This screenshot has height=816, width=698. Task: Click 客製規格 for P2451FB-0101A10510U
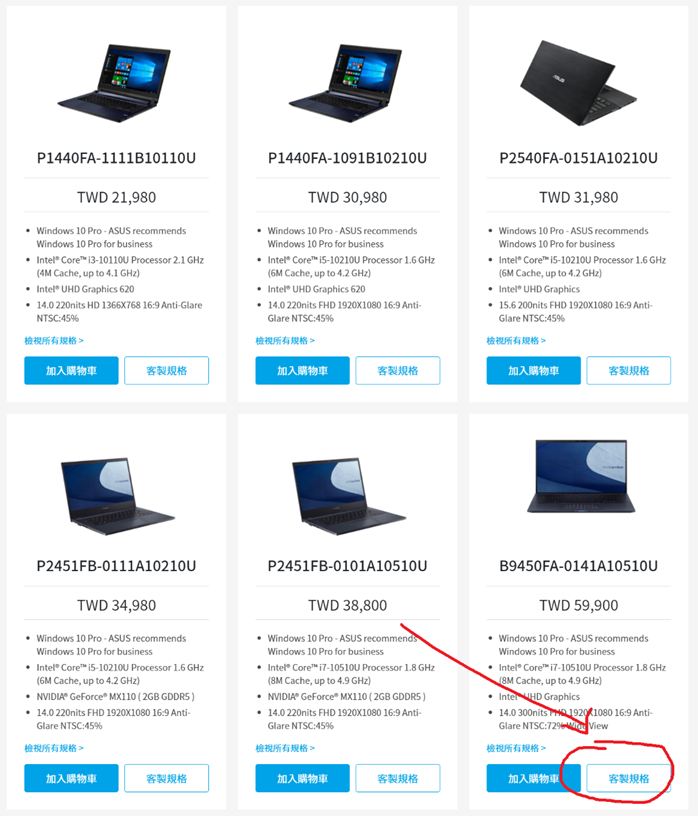pos(398,778)
